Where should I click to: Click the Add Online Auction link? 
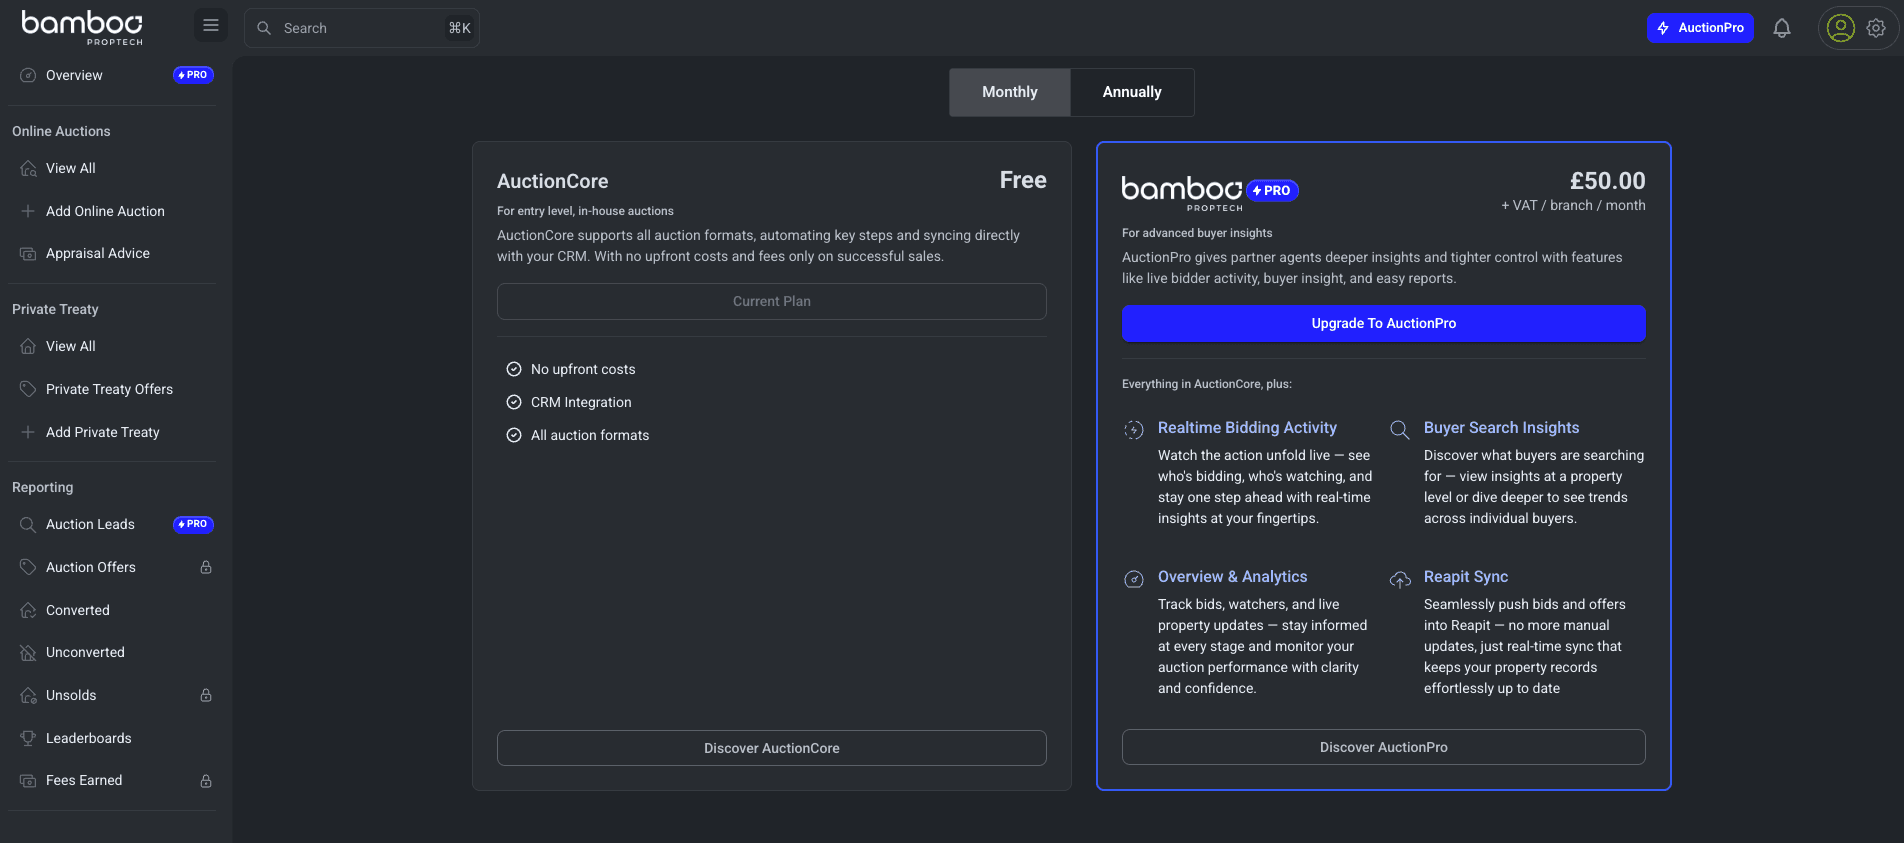click(105, 211)
